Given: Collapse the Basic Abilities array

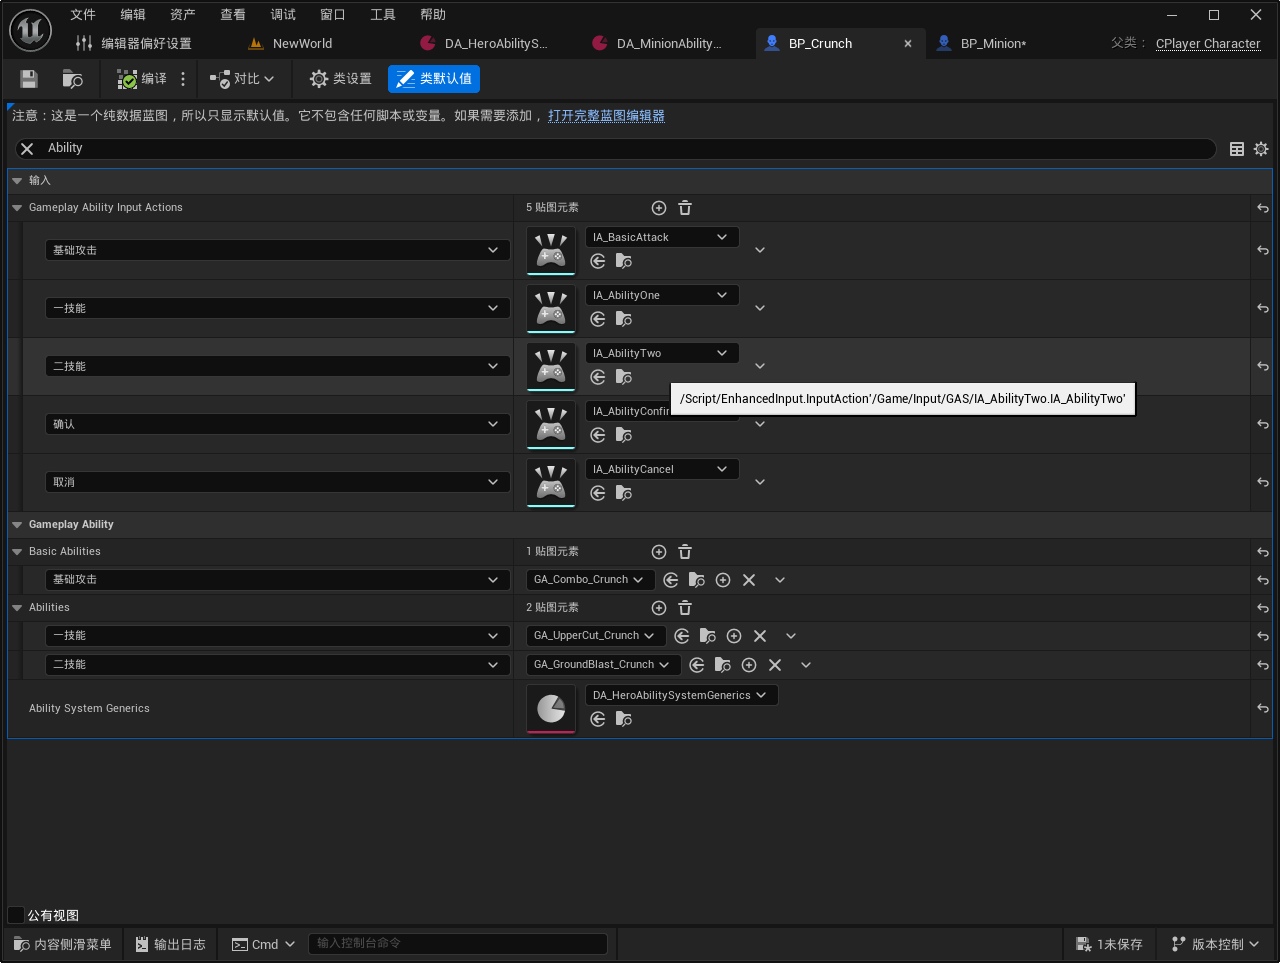Looking at the screenshot, I should coord(17,552).
